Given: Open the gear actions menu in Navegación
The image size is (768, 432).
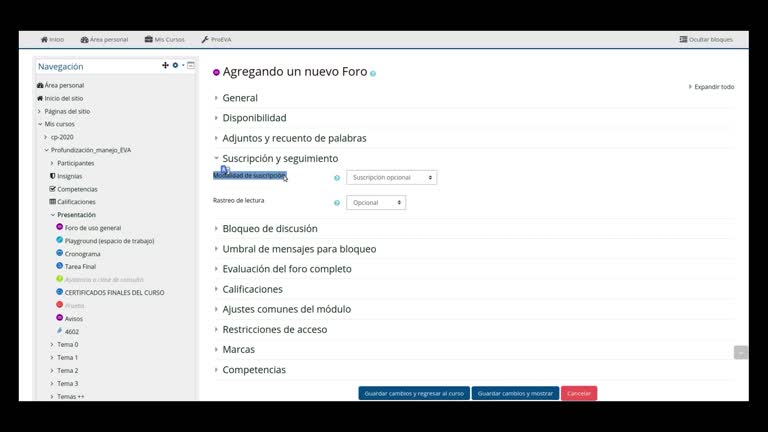Looking at the screenshot, I should point(177,65).
